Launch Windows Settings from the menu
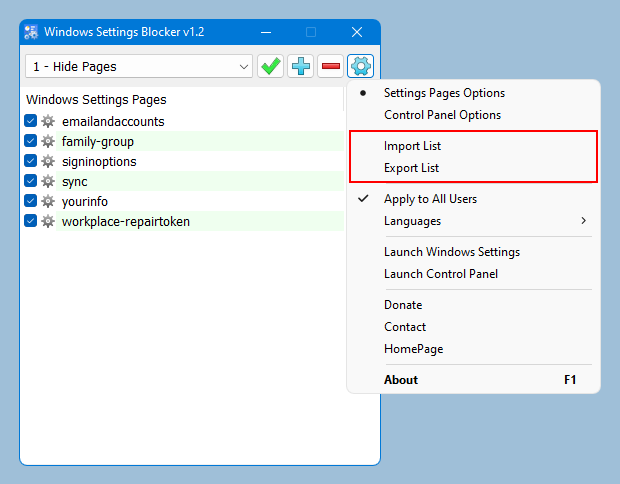The height and width of the screenshot is (484, 620). [x=451, y=252]
